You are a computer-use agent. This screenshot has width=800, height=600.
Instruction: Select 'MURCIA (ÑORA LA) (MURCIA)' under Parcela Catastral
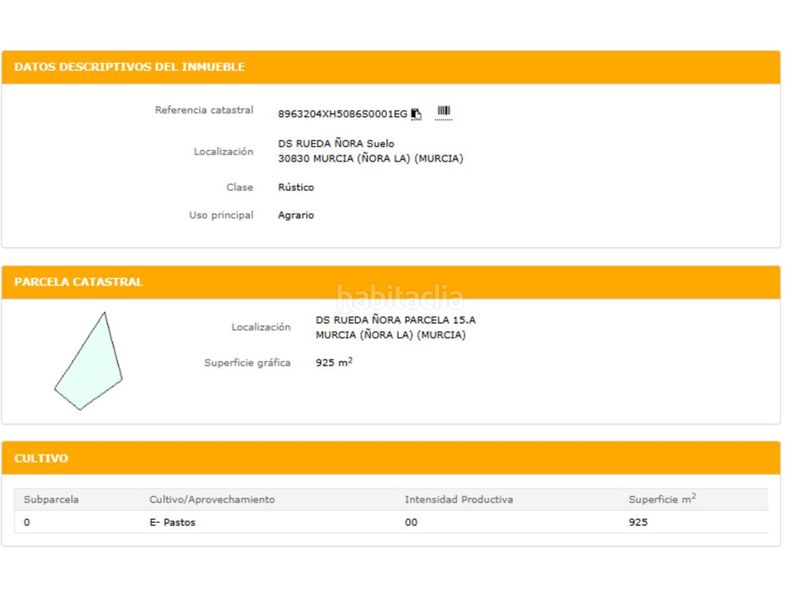pos(390,335)
